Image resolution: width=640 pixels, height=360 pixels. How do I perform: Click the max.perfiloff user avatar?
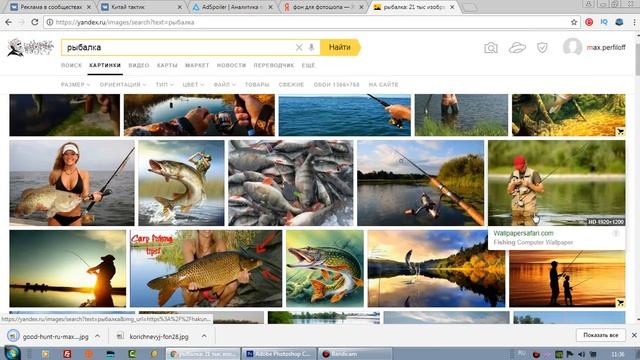(572, 47)
